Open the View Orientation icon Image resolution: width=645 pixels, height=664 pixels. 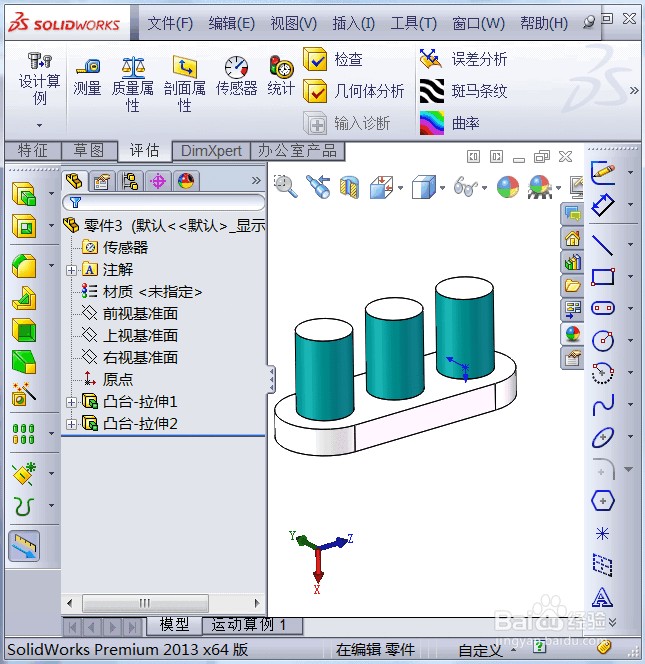point(381,187)
